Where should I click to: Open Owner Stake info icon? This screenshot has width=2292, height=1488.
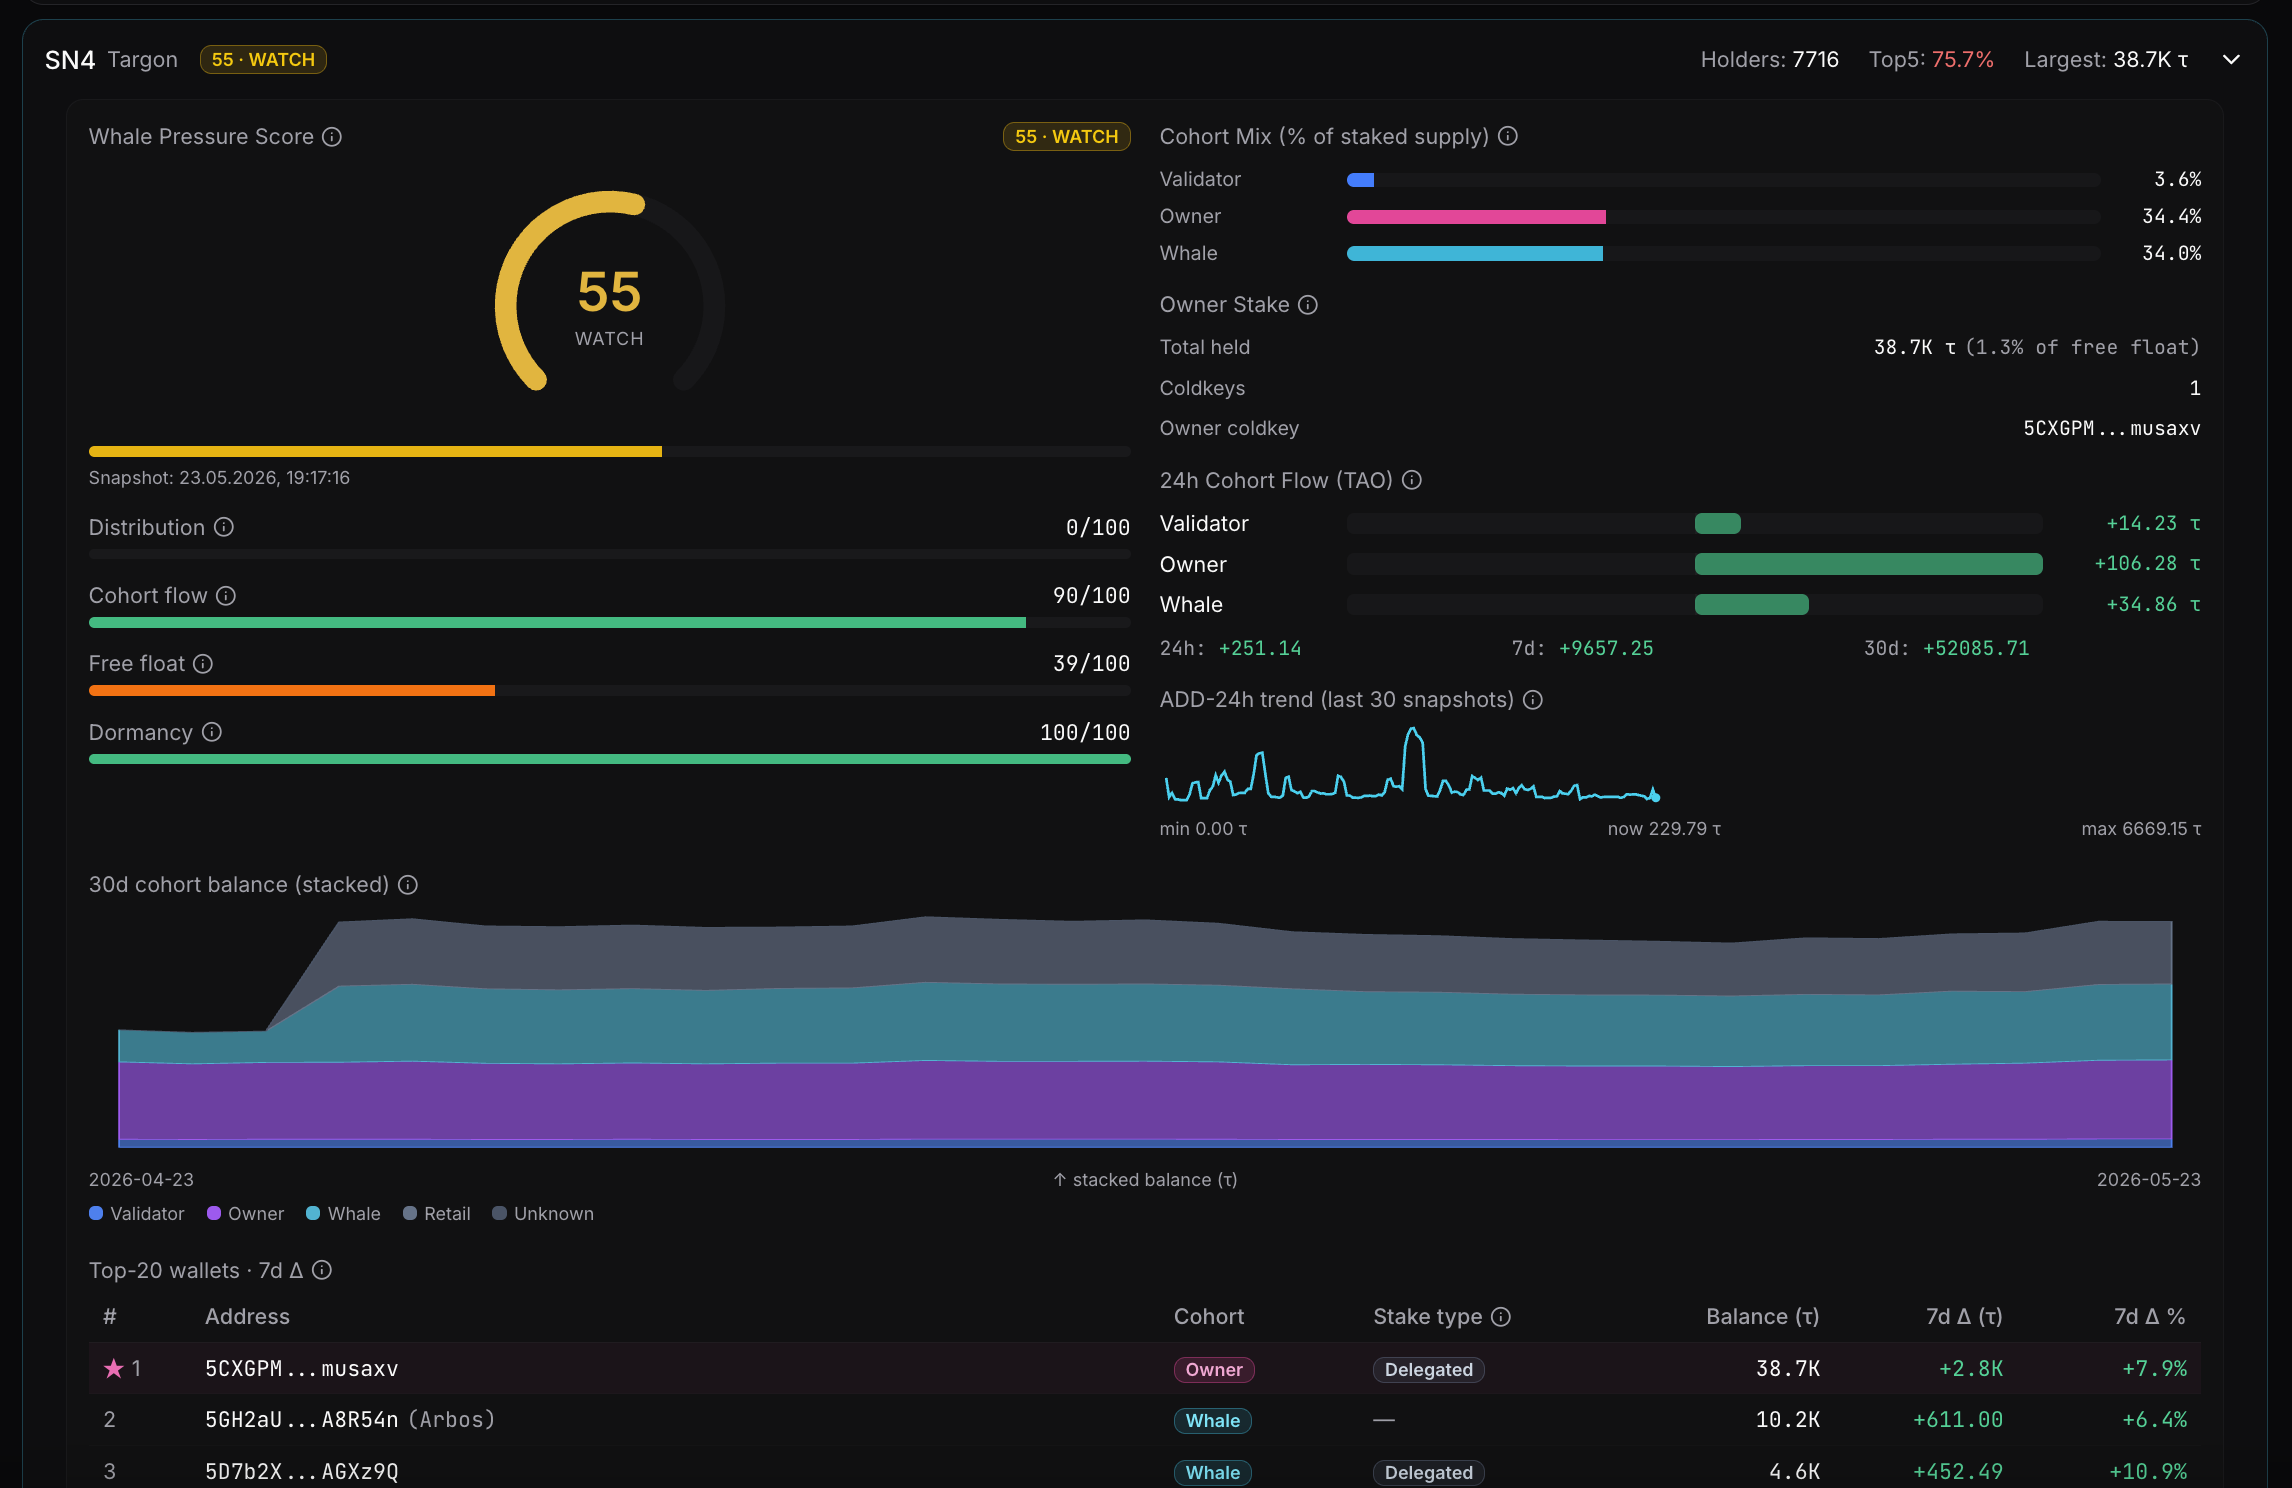pos(1308,305)
